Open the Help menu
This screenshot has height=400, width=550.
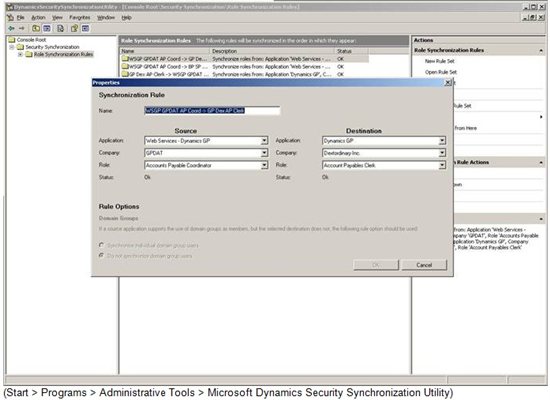[x=126, y=17]
